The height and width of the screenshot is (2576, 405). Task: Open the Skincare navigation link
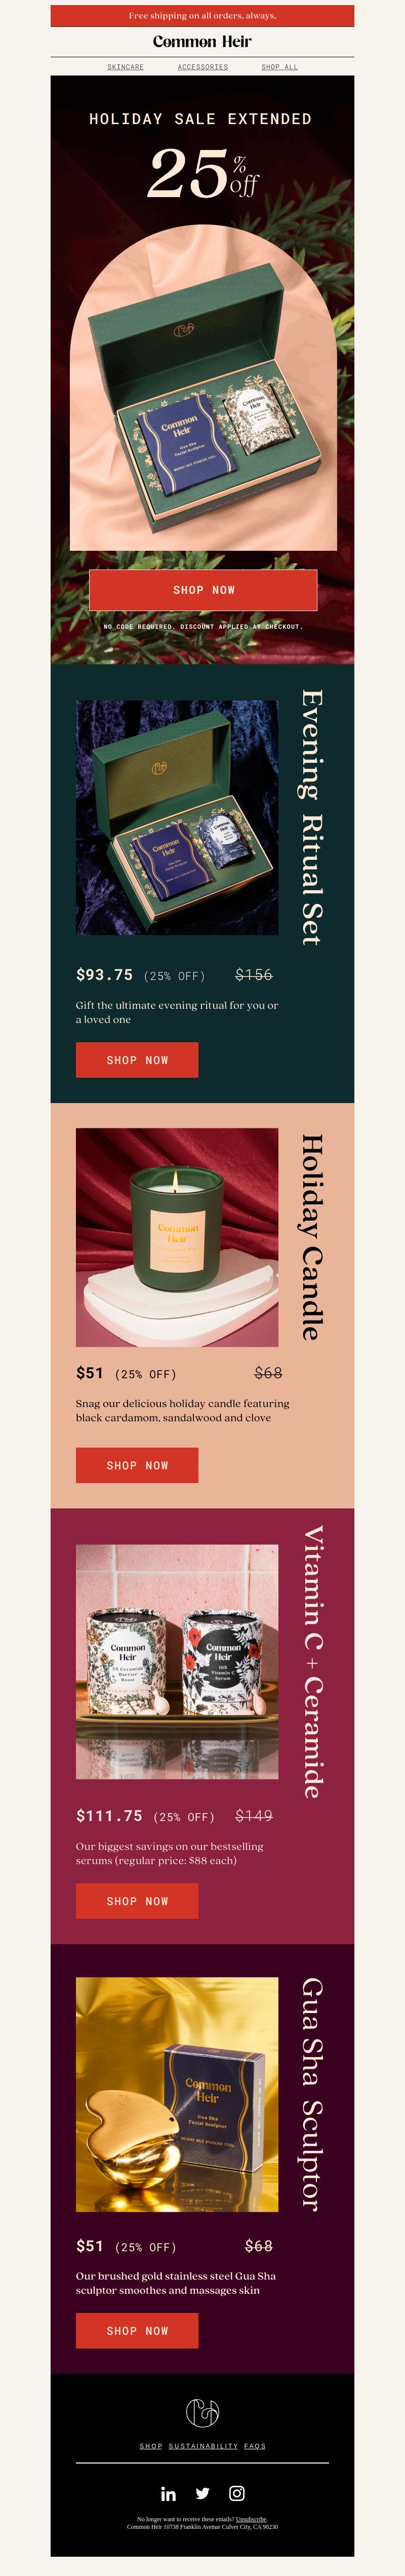[126, 67]
